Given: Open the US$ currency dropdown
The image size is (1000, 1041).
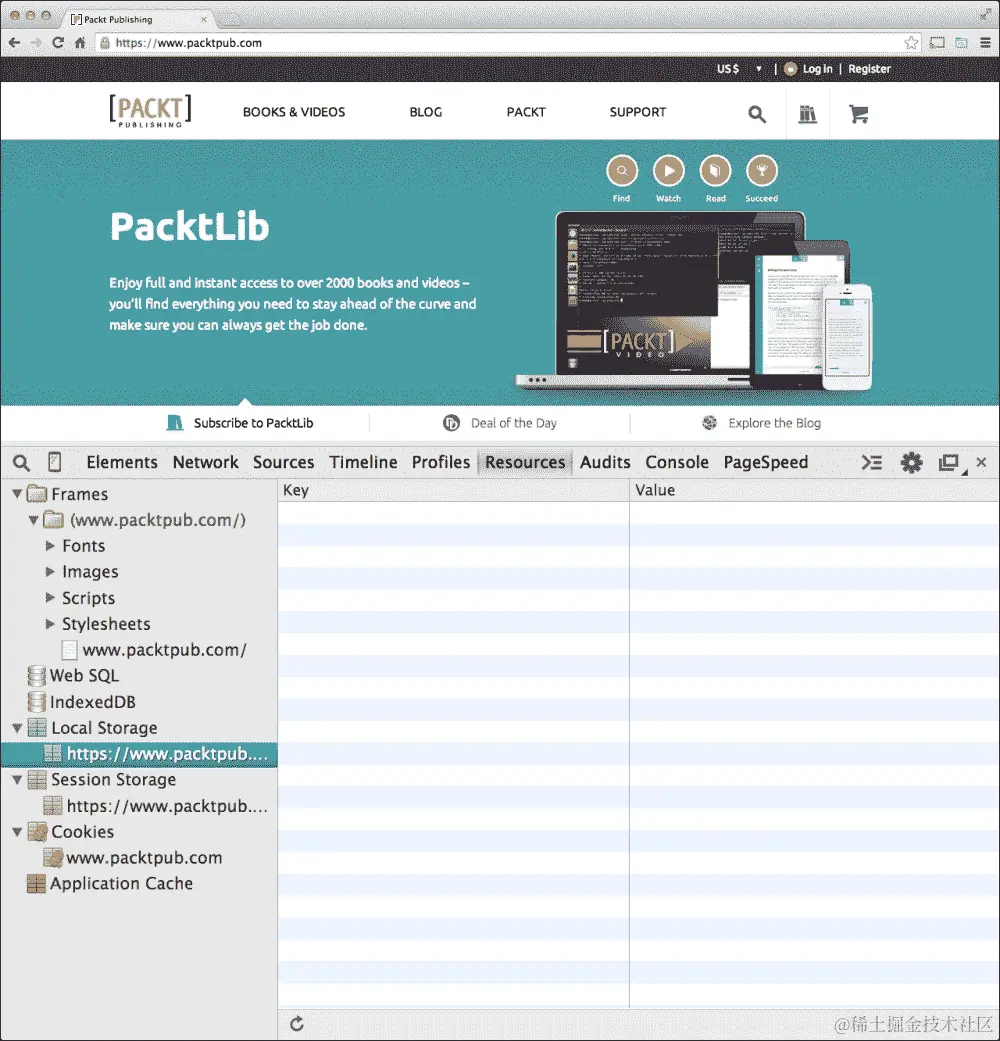Looking at the screenshot, I should pyautogui.click(x=738, y=68).
